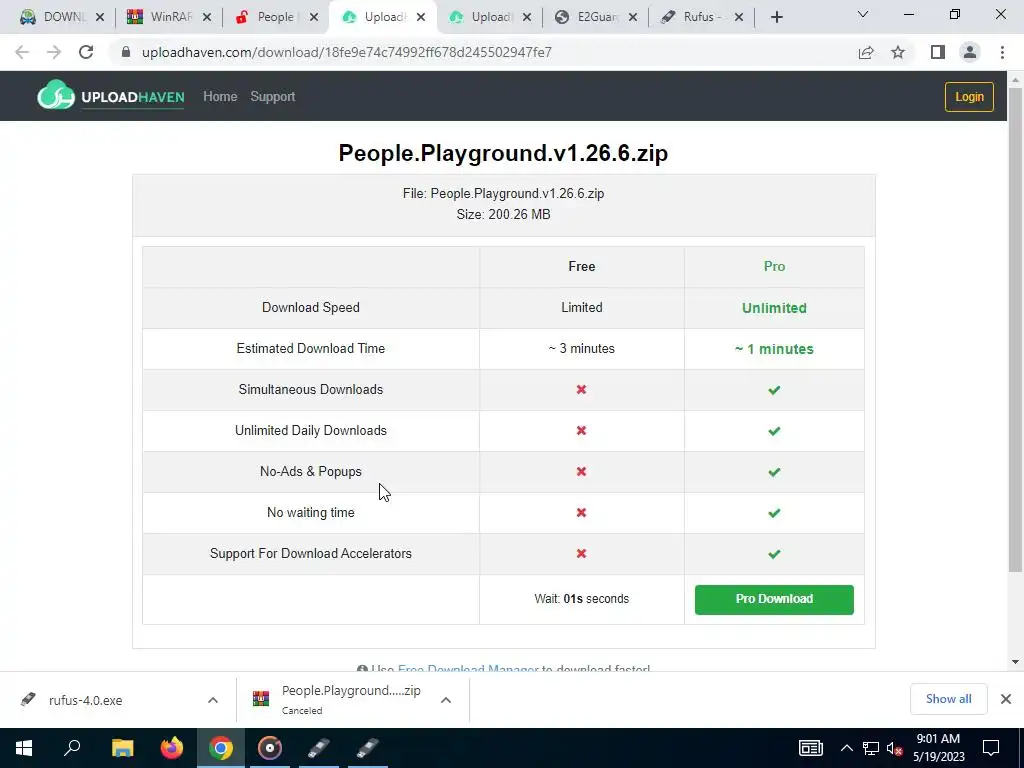
Task: Close the downloads bar
Action: (x=1006, y=699)
